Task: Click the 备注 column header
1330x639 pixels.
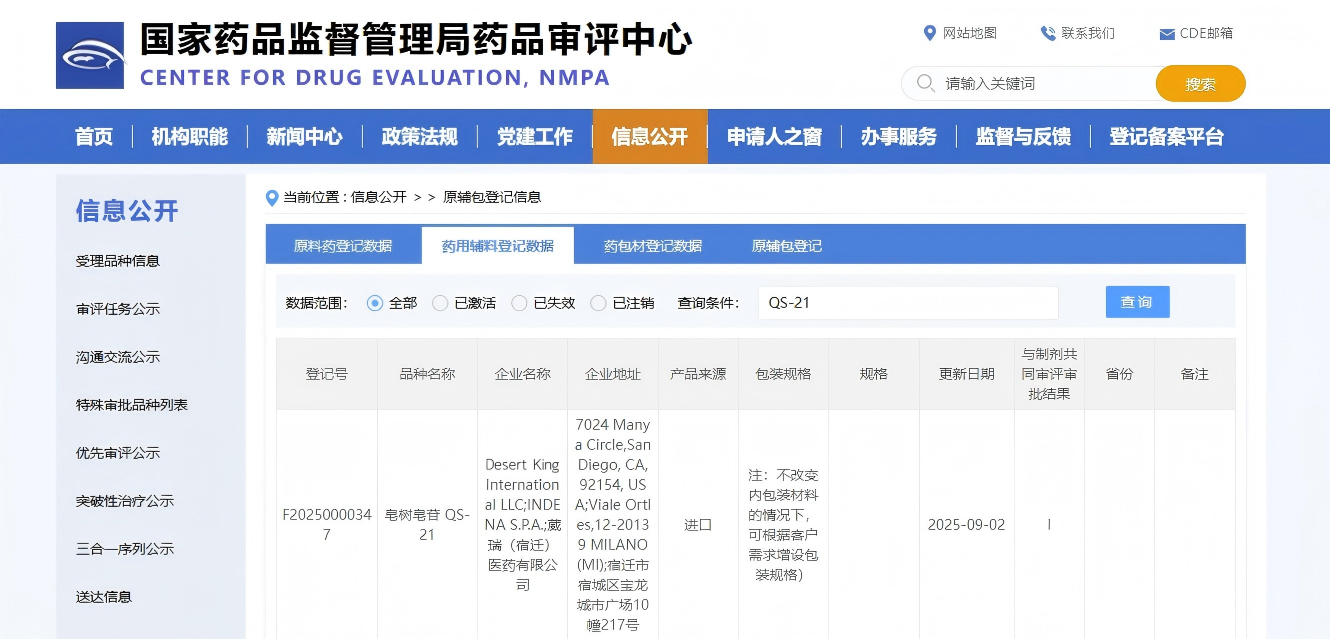Action: (1195, 374)
